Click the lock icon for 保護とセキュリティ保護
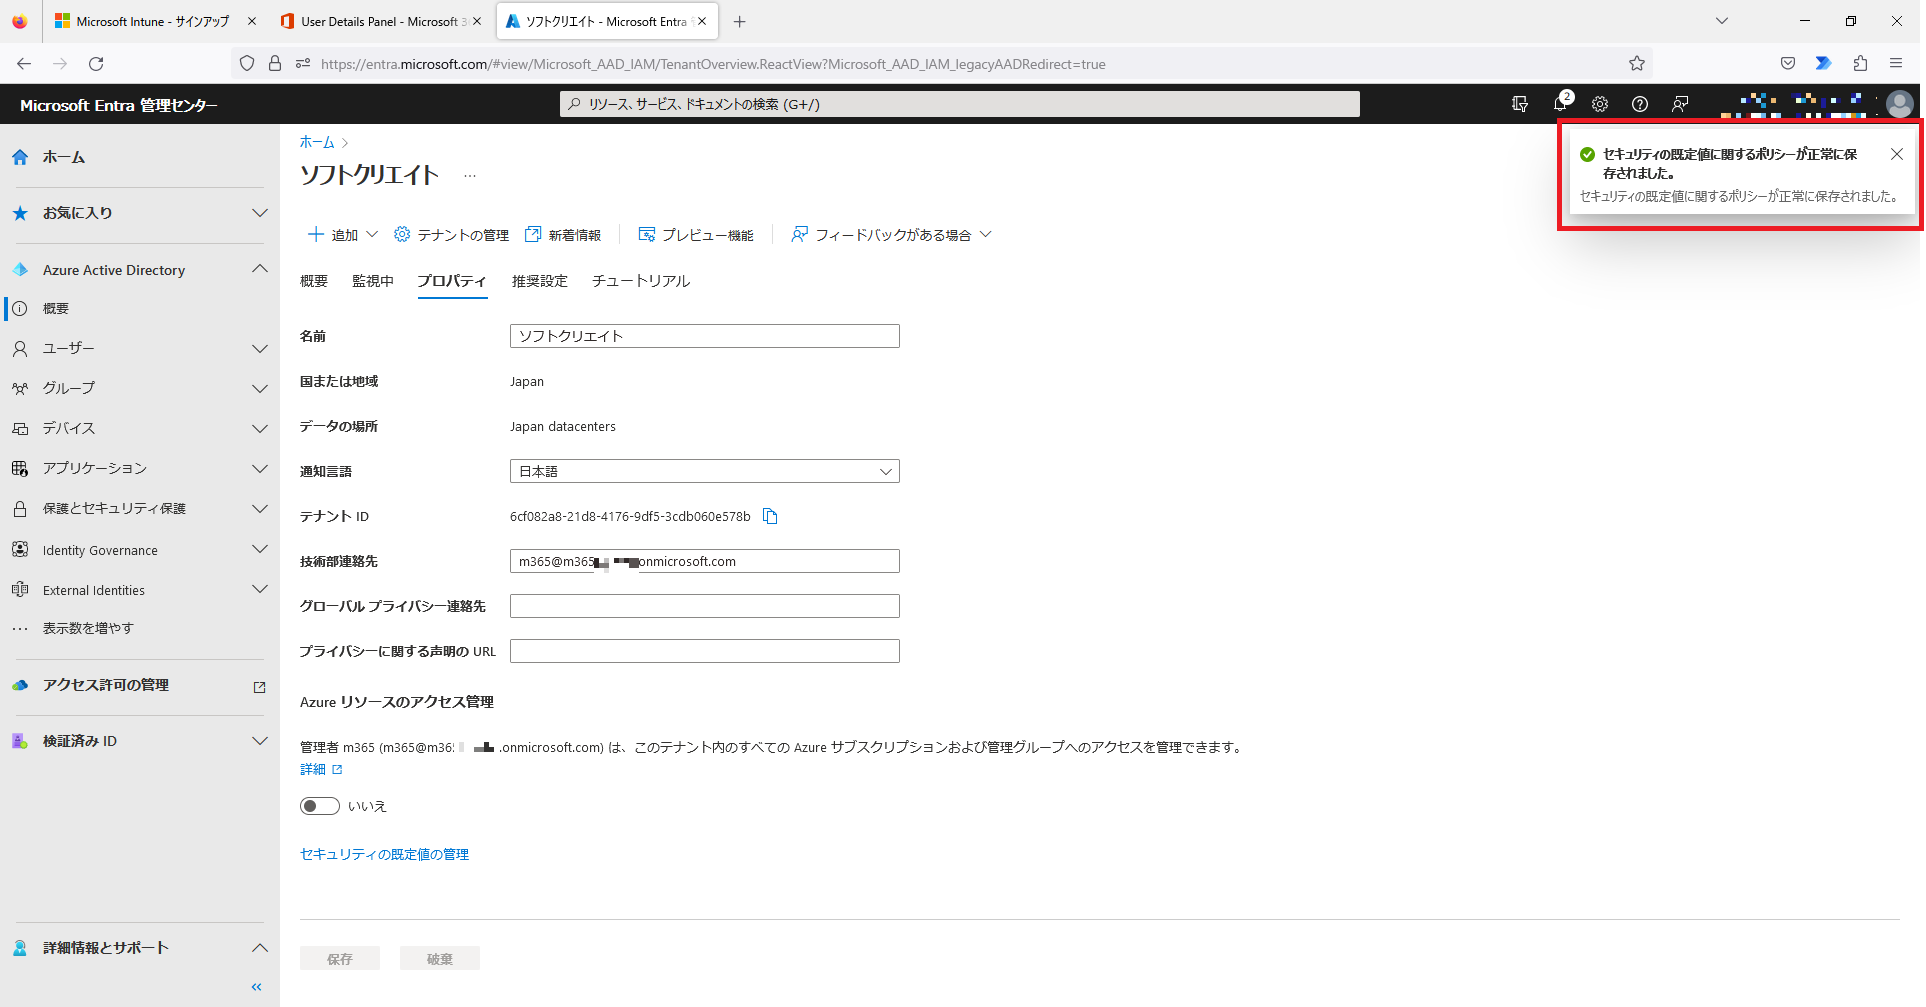Image resolution: width=1926 pixels, height=1007 pixels. (x=20, y=509)
